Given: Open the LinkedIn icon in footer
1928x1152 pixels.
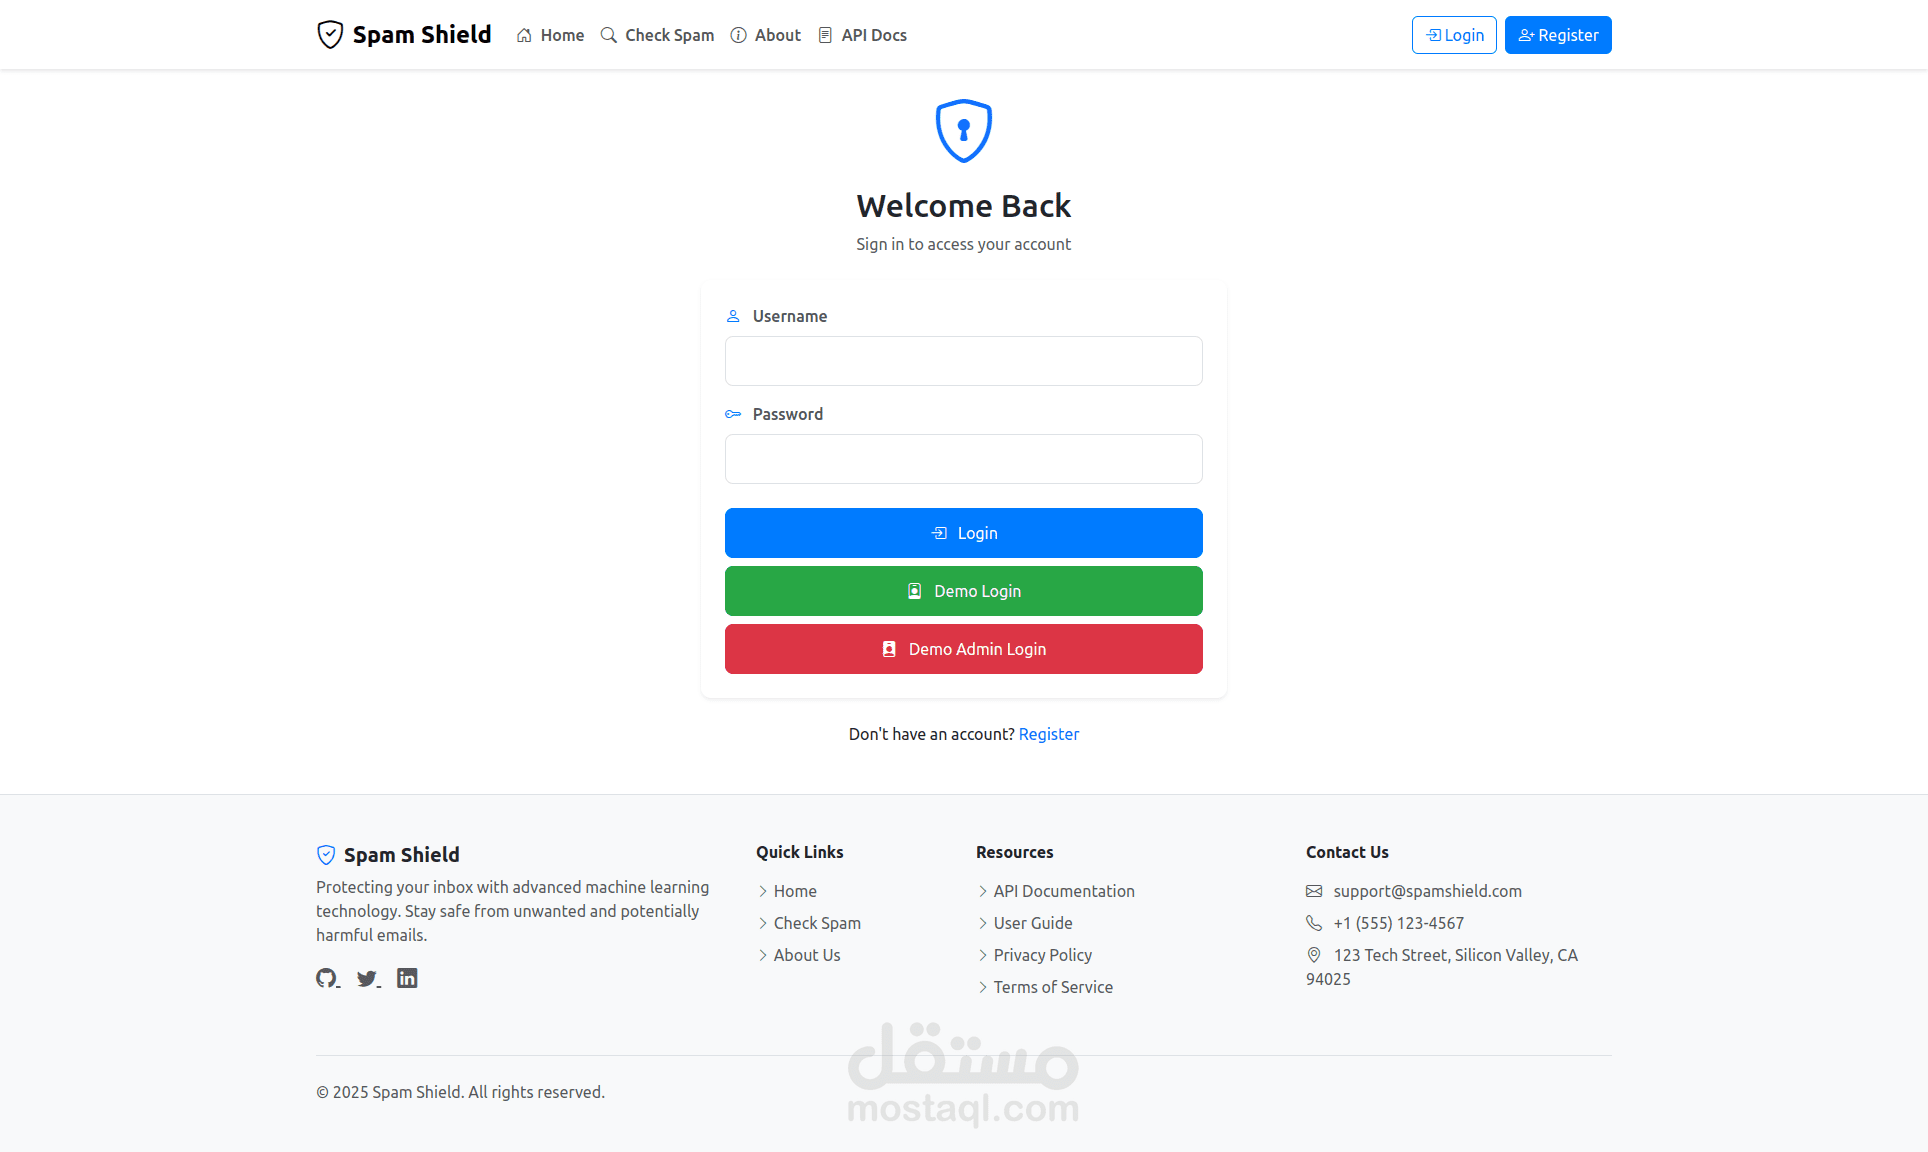Looking at the screenshot, I should (407, 978).
